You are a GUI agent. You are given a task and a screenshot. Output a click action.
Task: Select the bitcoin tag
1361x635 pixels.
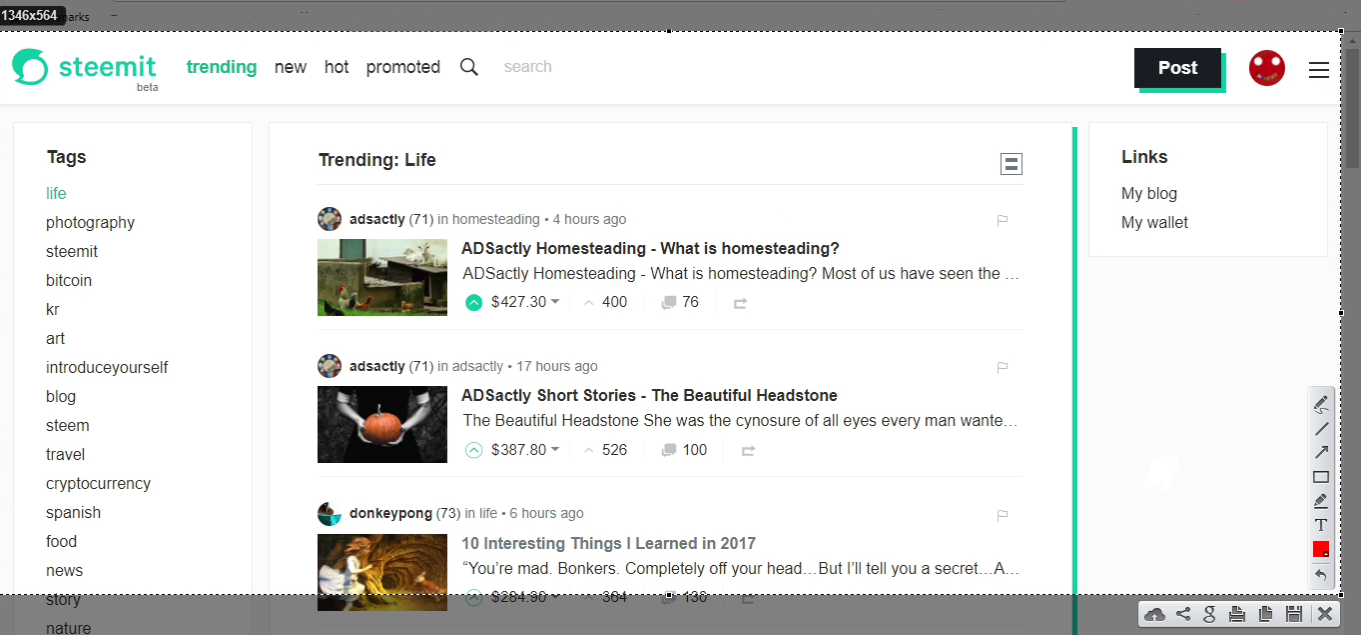[x=69, y=280]
